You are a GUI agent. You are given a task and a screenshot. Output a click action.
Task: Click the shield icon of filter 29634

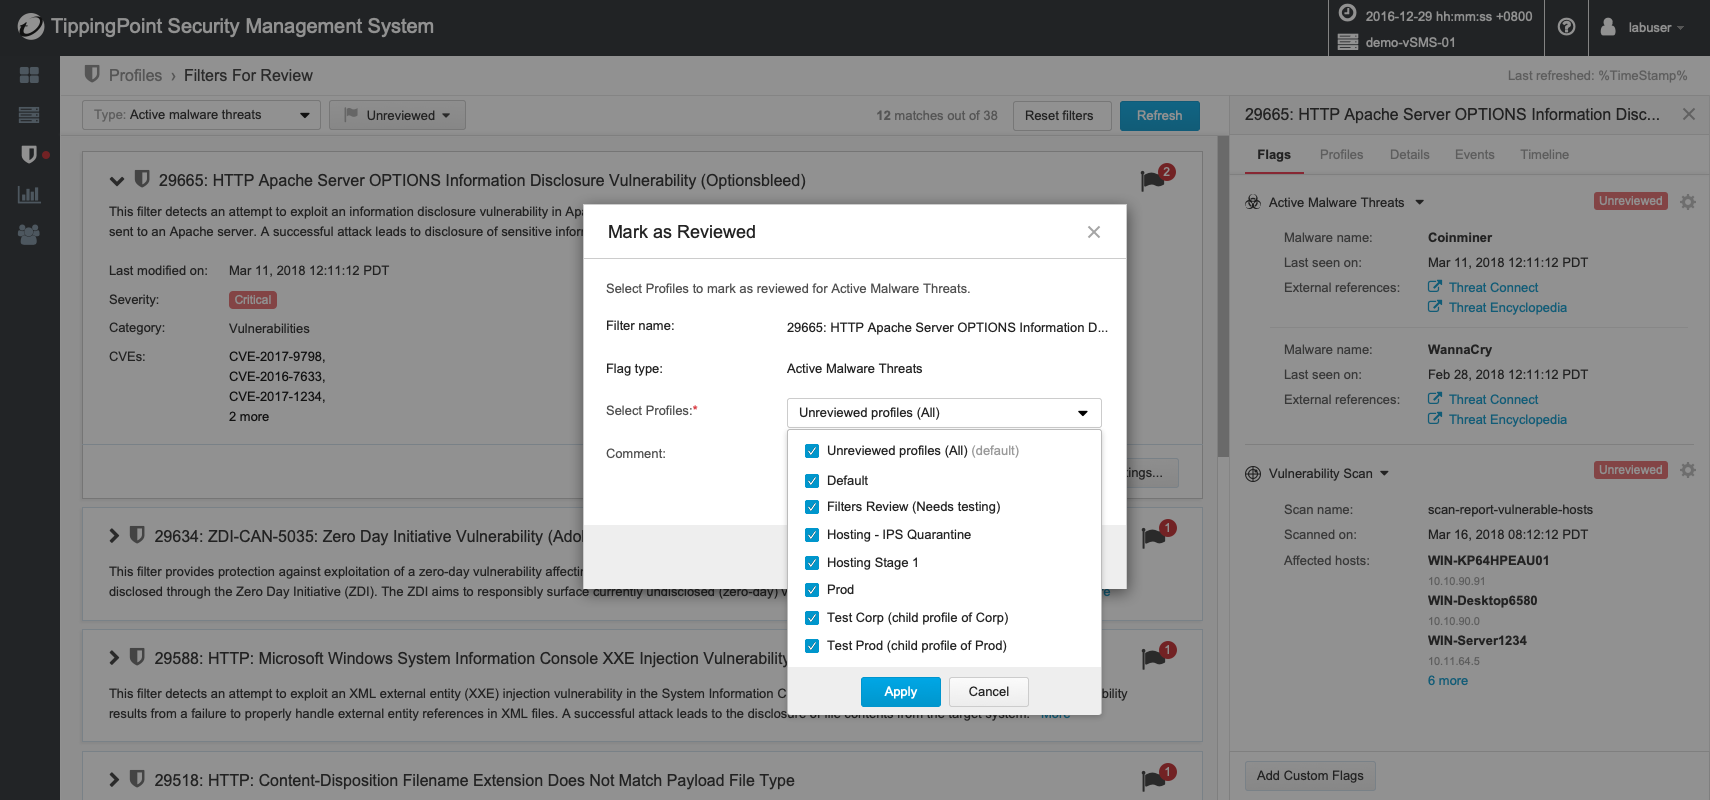[138, 535]
